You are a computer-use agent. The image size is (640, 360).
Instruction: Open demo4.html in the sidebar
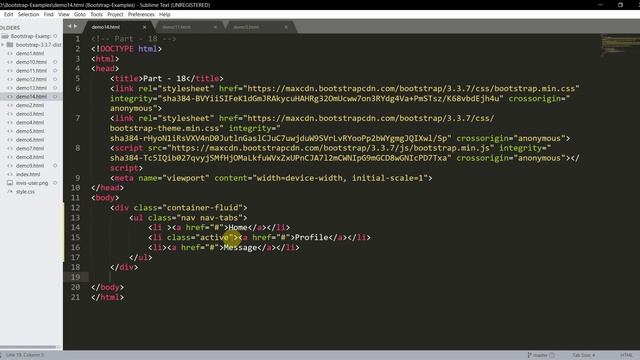(x=30, y=122)
